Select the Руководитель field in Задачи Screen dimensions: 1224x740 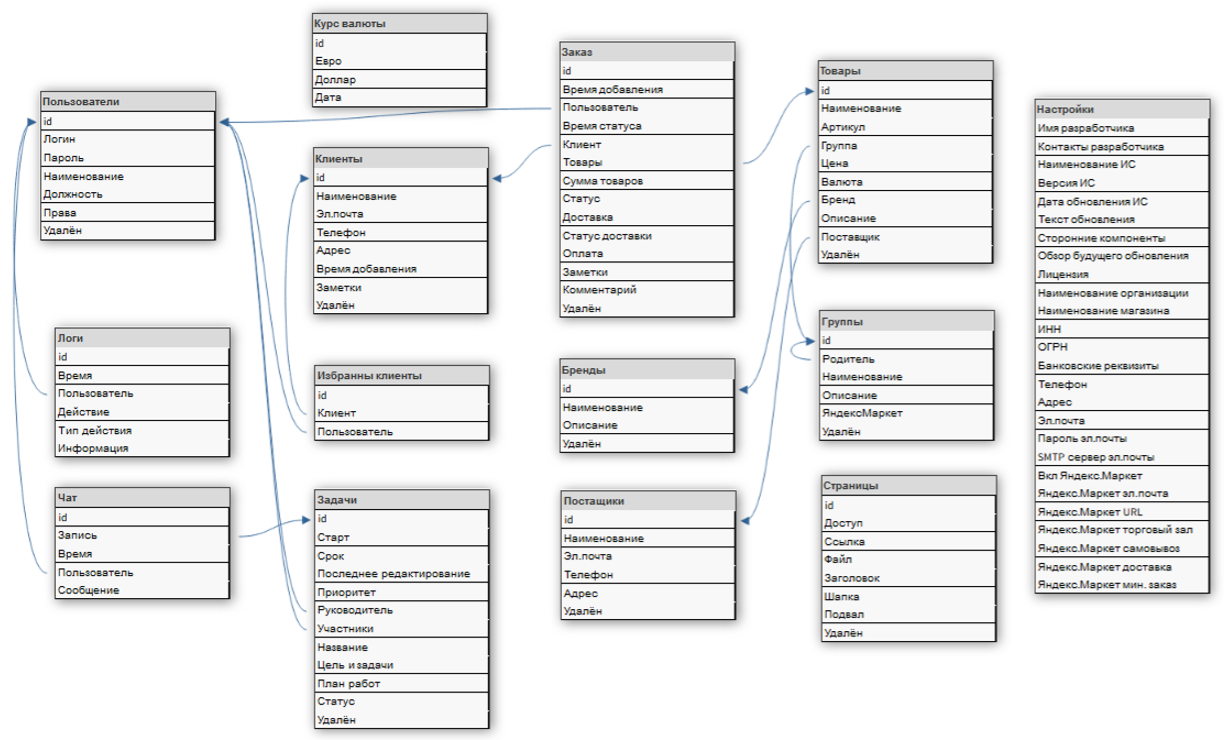coord(401,610)
